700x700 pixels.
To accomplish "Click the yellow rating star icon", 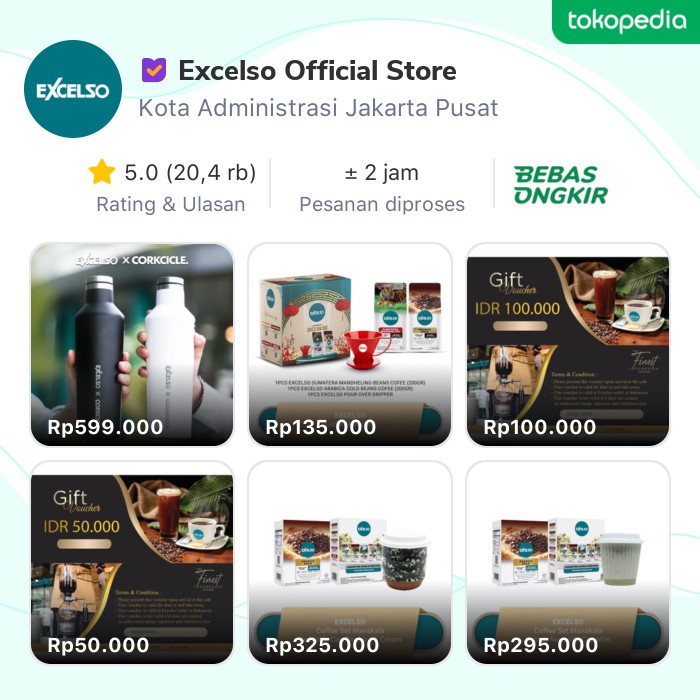I will (102, 172).
